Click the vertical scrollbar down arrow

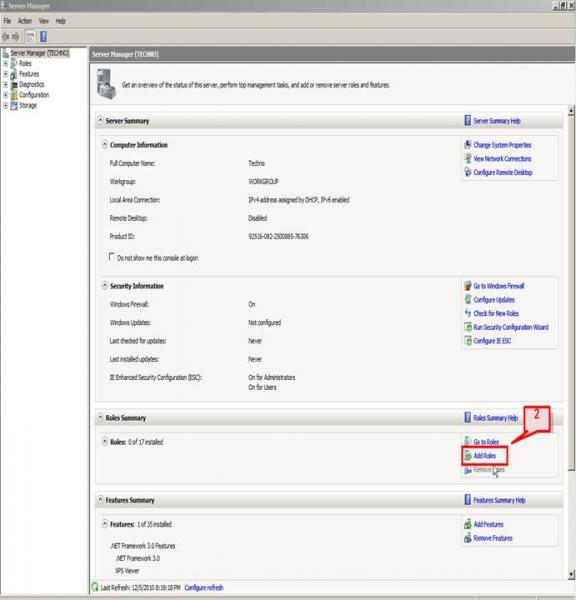click(x=571, y=574)
